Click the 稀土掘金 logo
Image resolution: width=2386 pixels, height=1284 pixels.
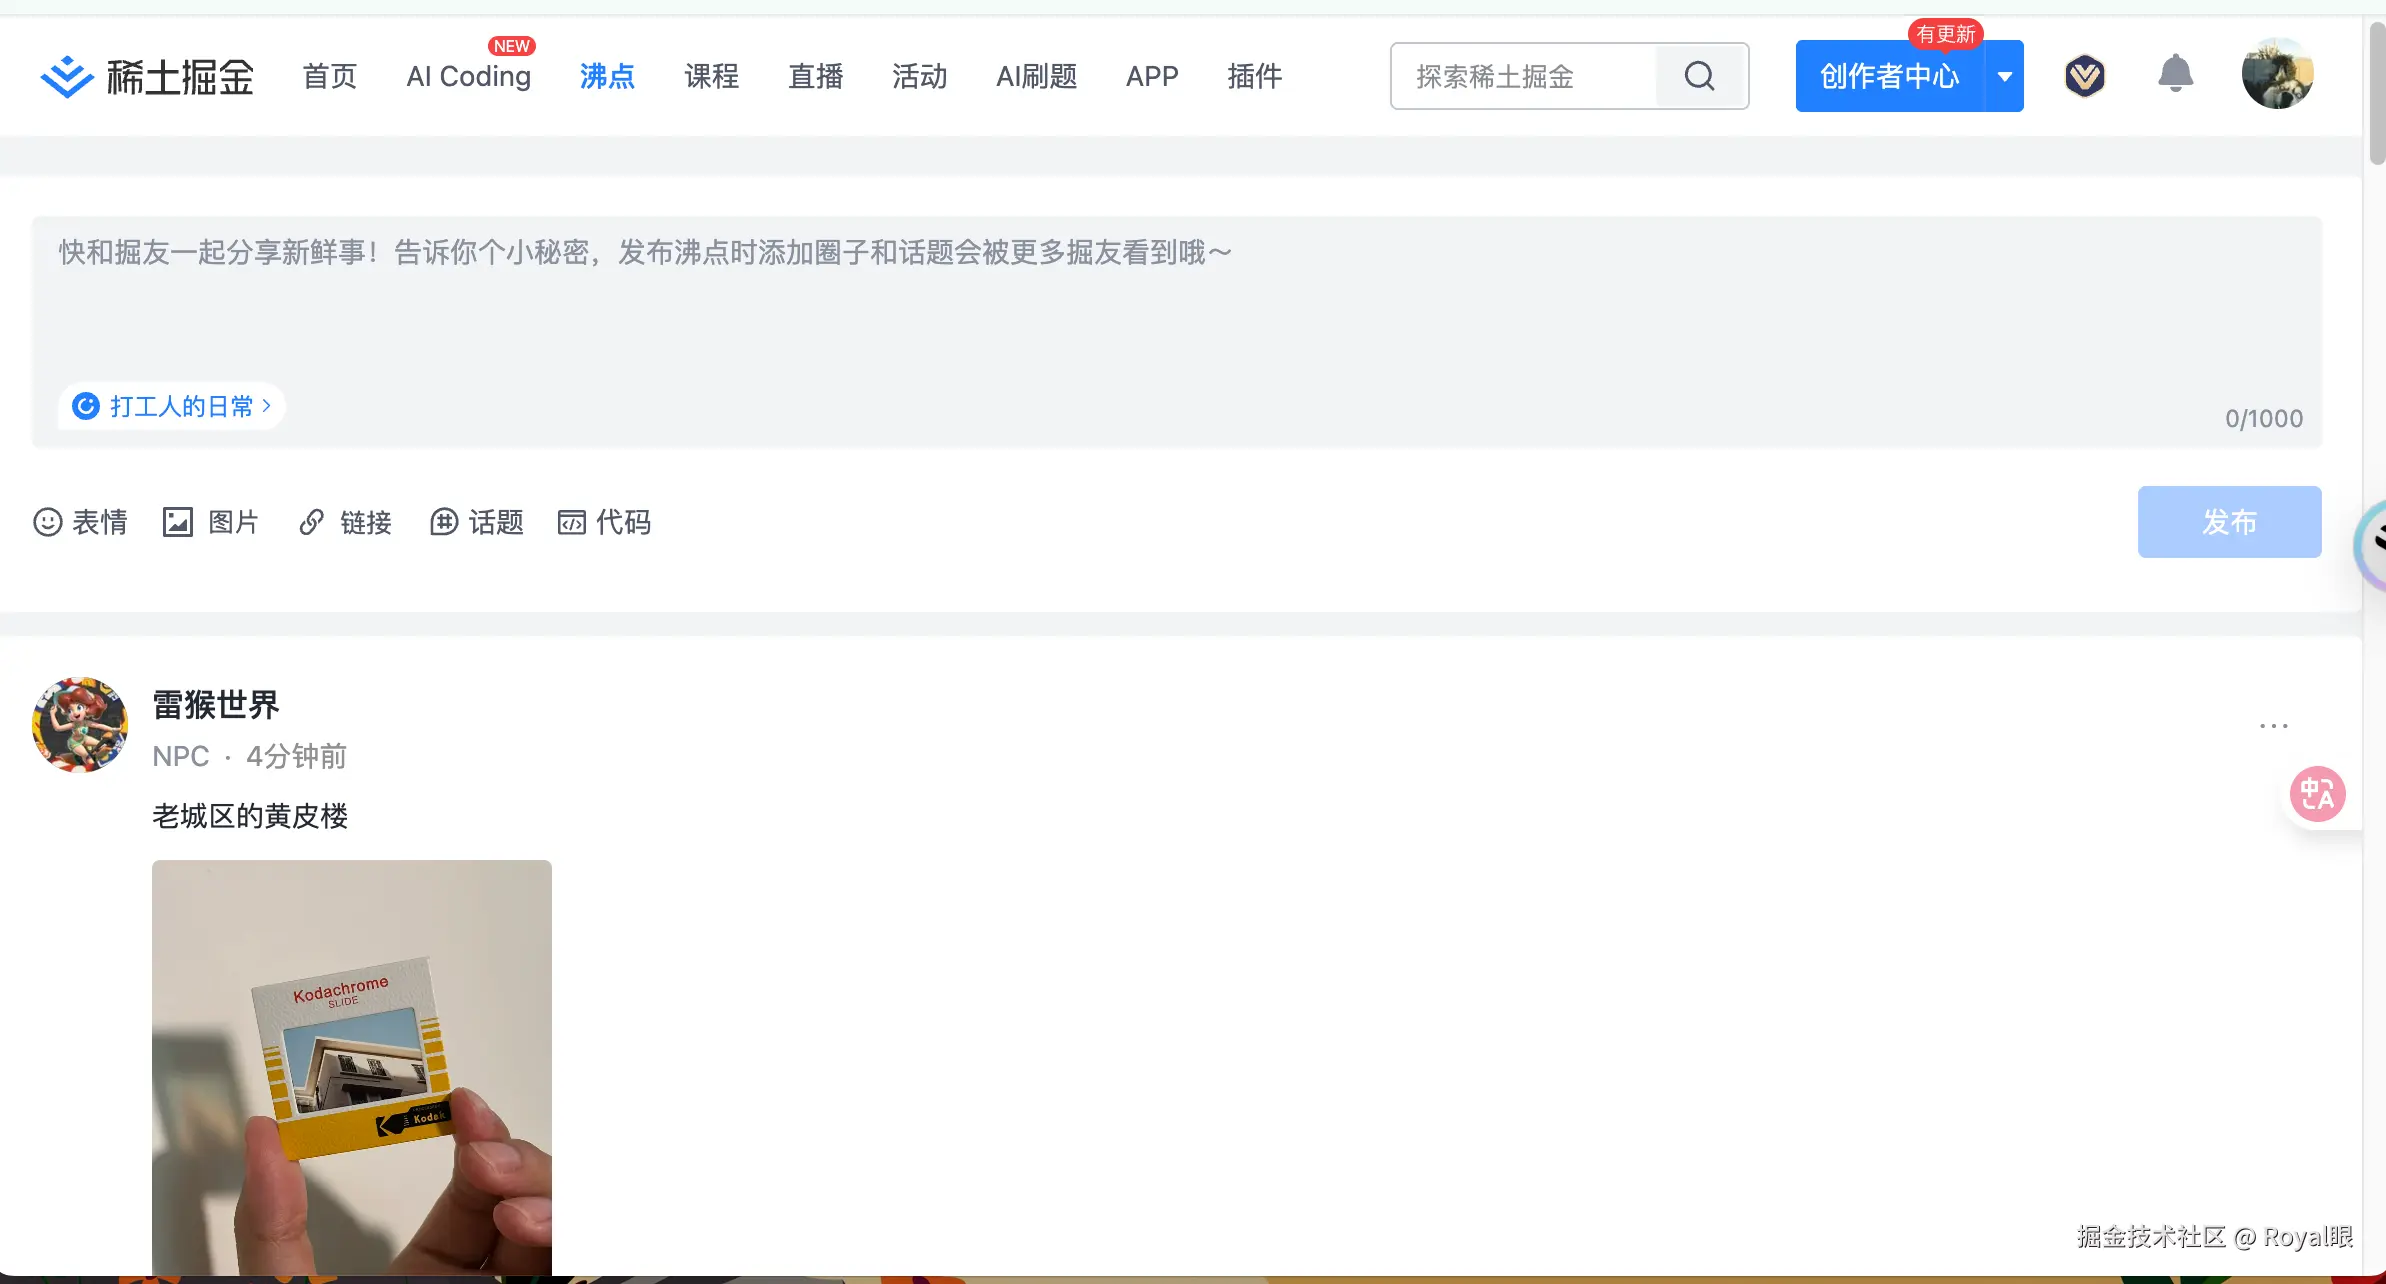pyautogui.click(x=145, y=75)
